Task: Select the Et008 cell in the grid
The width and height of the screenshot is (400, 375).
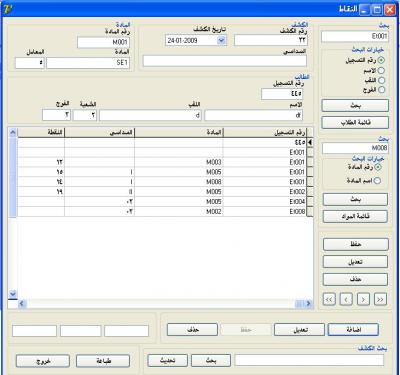Action: [x=265, y=212]
